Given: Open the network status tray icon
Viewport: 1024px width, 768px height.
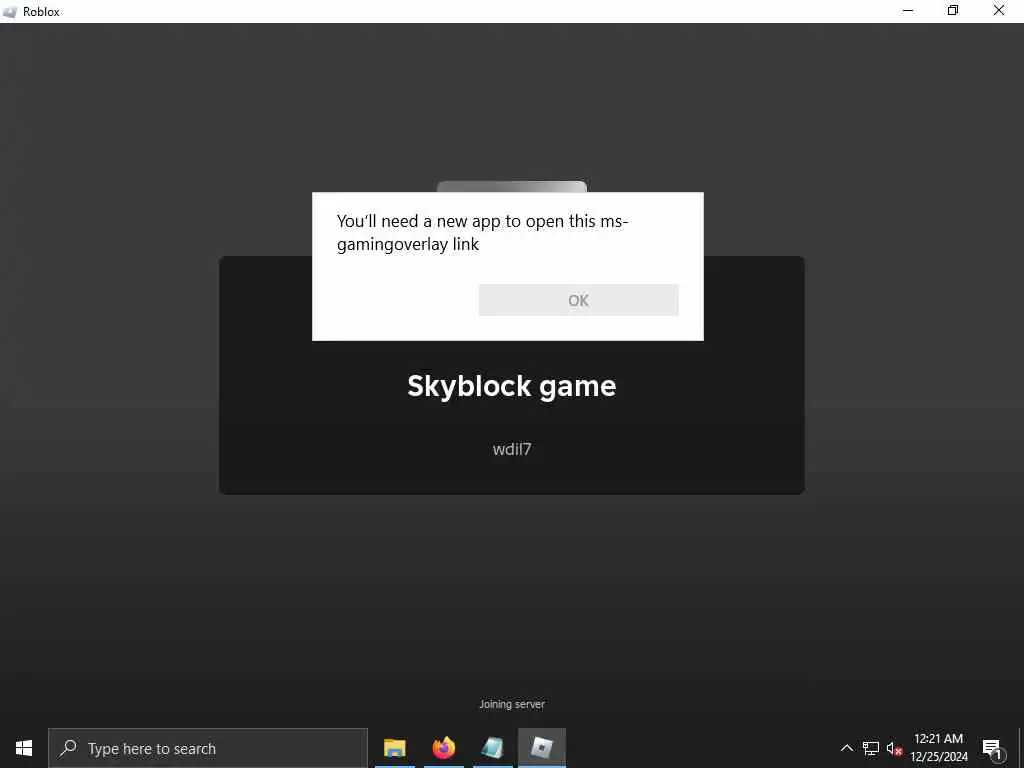Looking at the screenshot, I should coord(871,748).
